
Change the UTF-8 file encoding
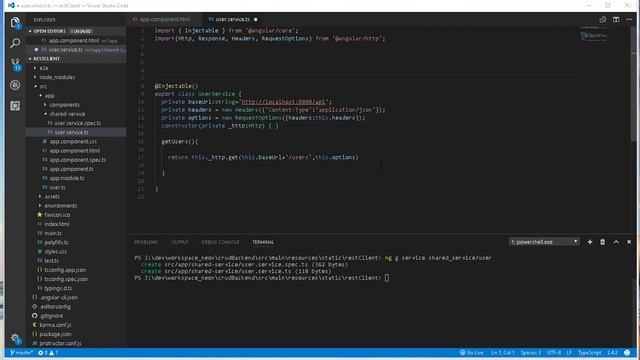[554, 353]
